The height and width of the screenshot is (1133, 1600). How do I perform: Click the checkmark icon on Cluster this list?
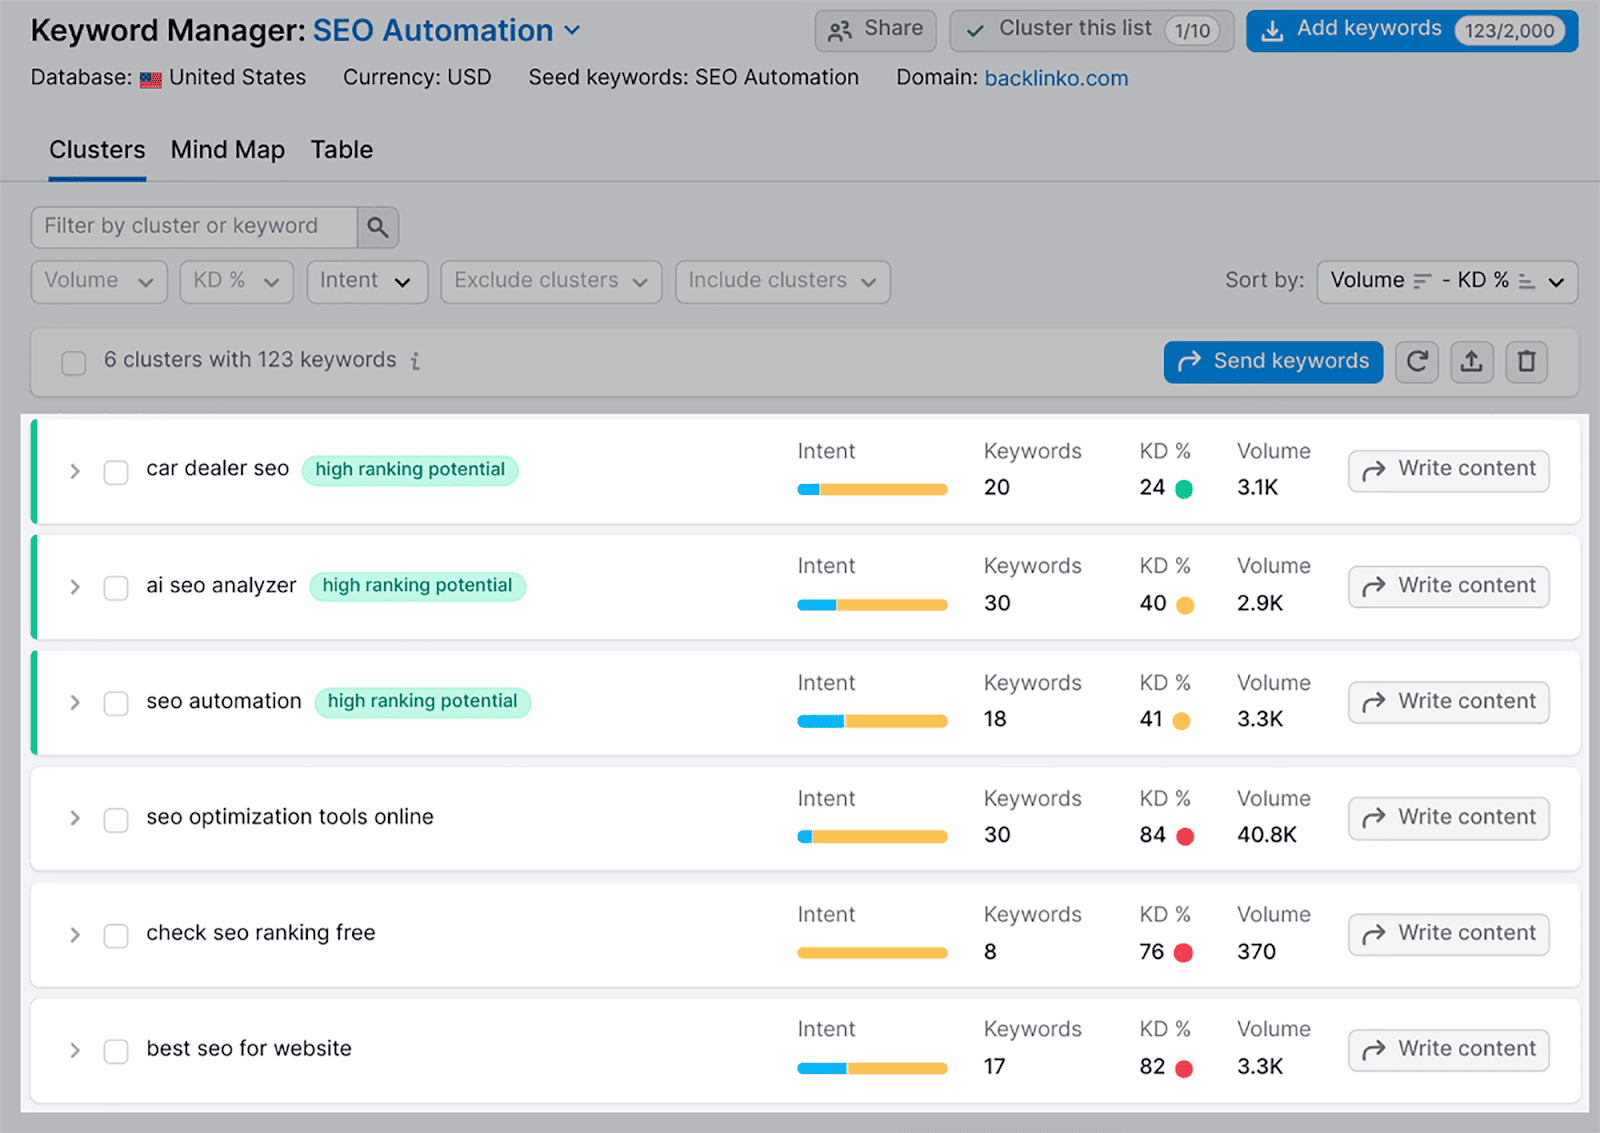[x=974, y=30]
